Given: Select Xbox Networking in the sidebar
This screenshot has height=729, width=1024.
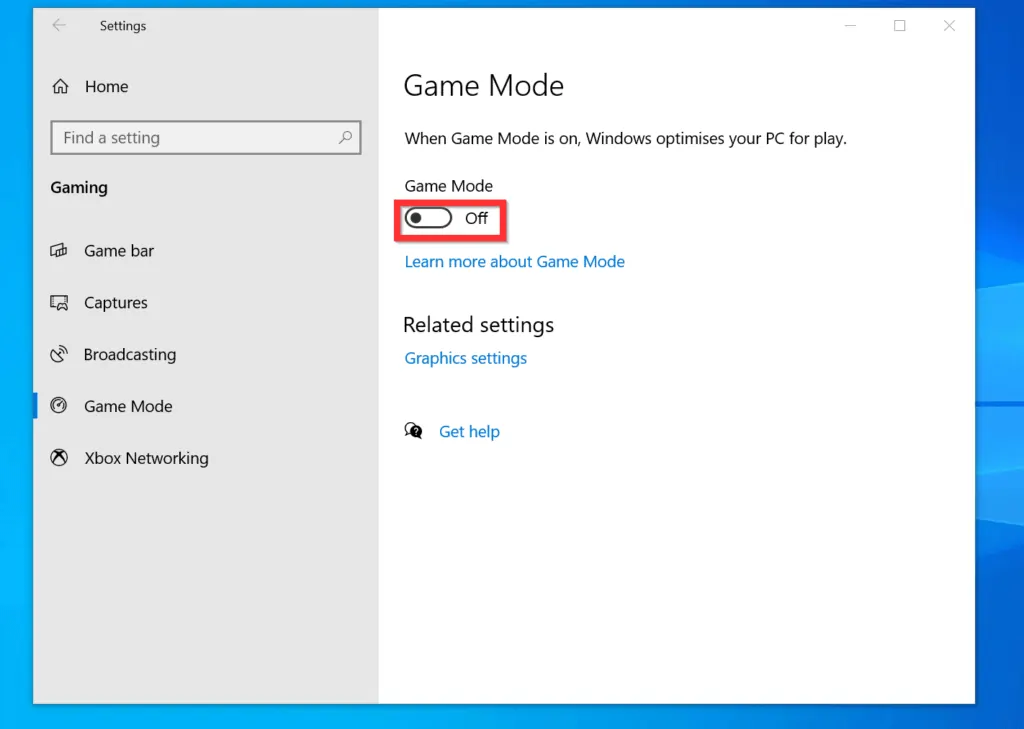Looking at the screenshot, I should 146,458.
